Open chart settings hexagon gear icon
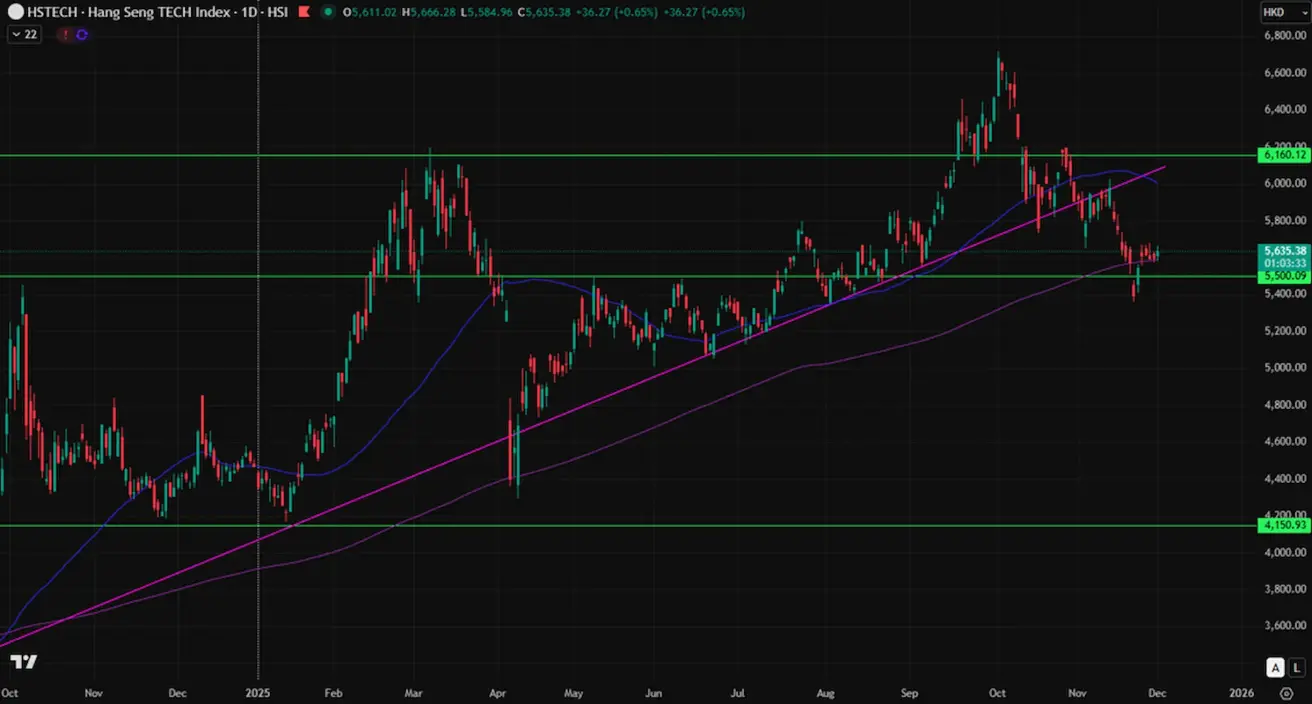This screenshot has width=1312, height=704. coord(1286,692)
